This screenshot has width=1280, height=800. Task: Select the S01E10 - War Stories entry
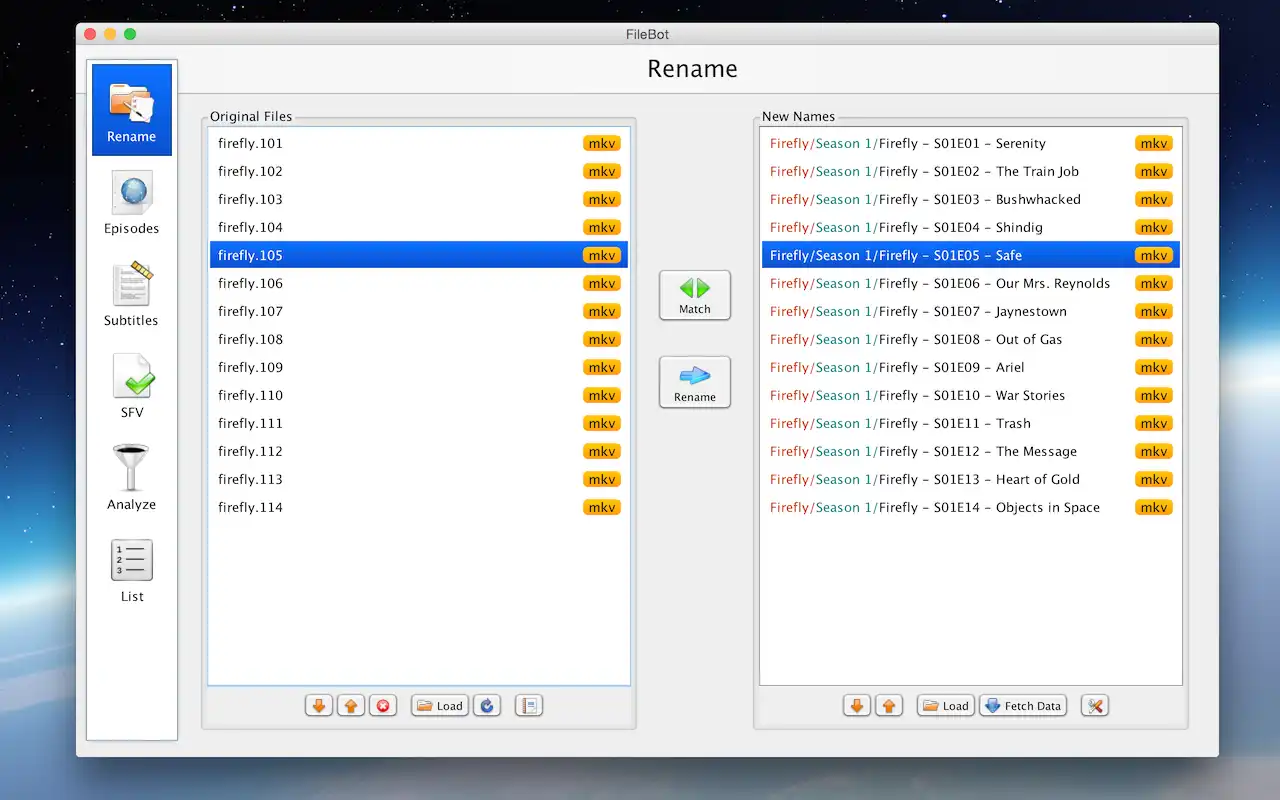click(x=971, y=395)
